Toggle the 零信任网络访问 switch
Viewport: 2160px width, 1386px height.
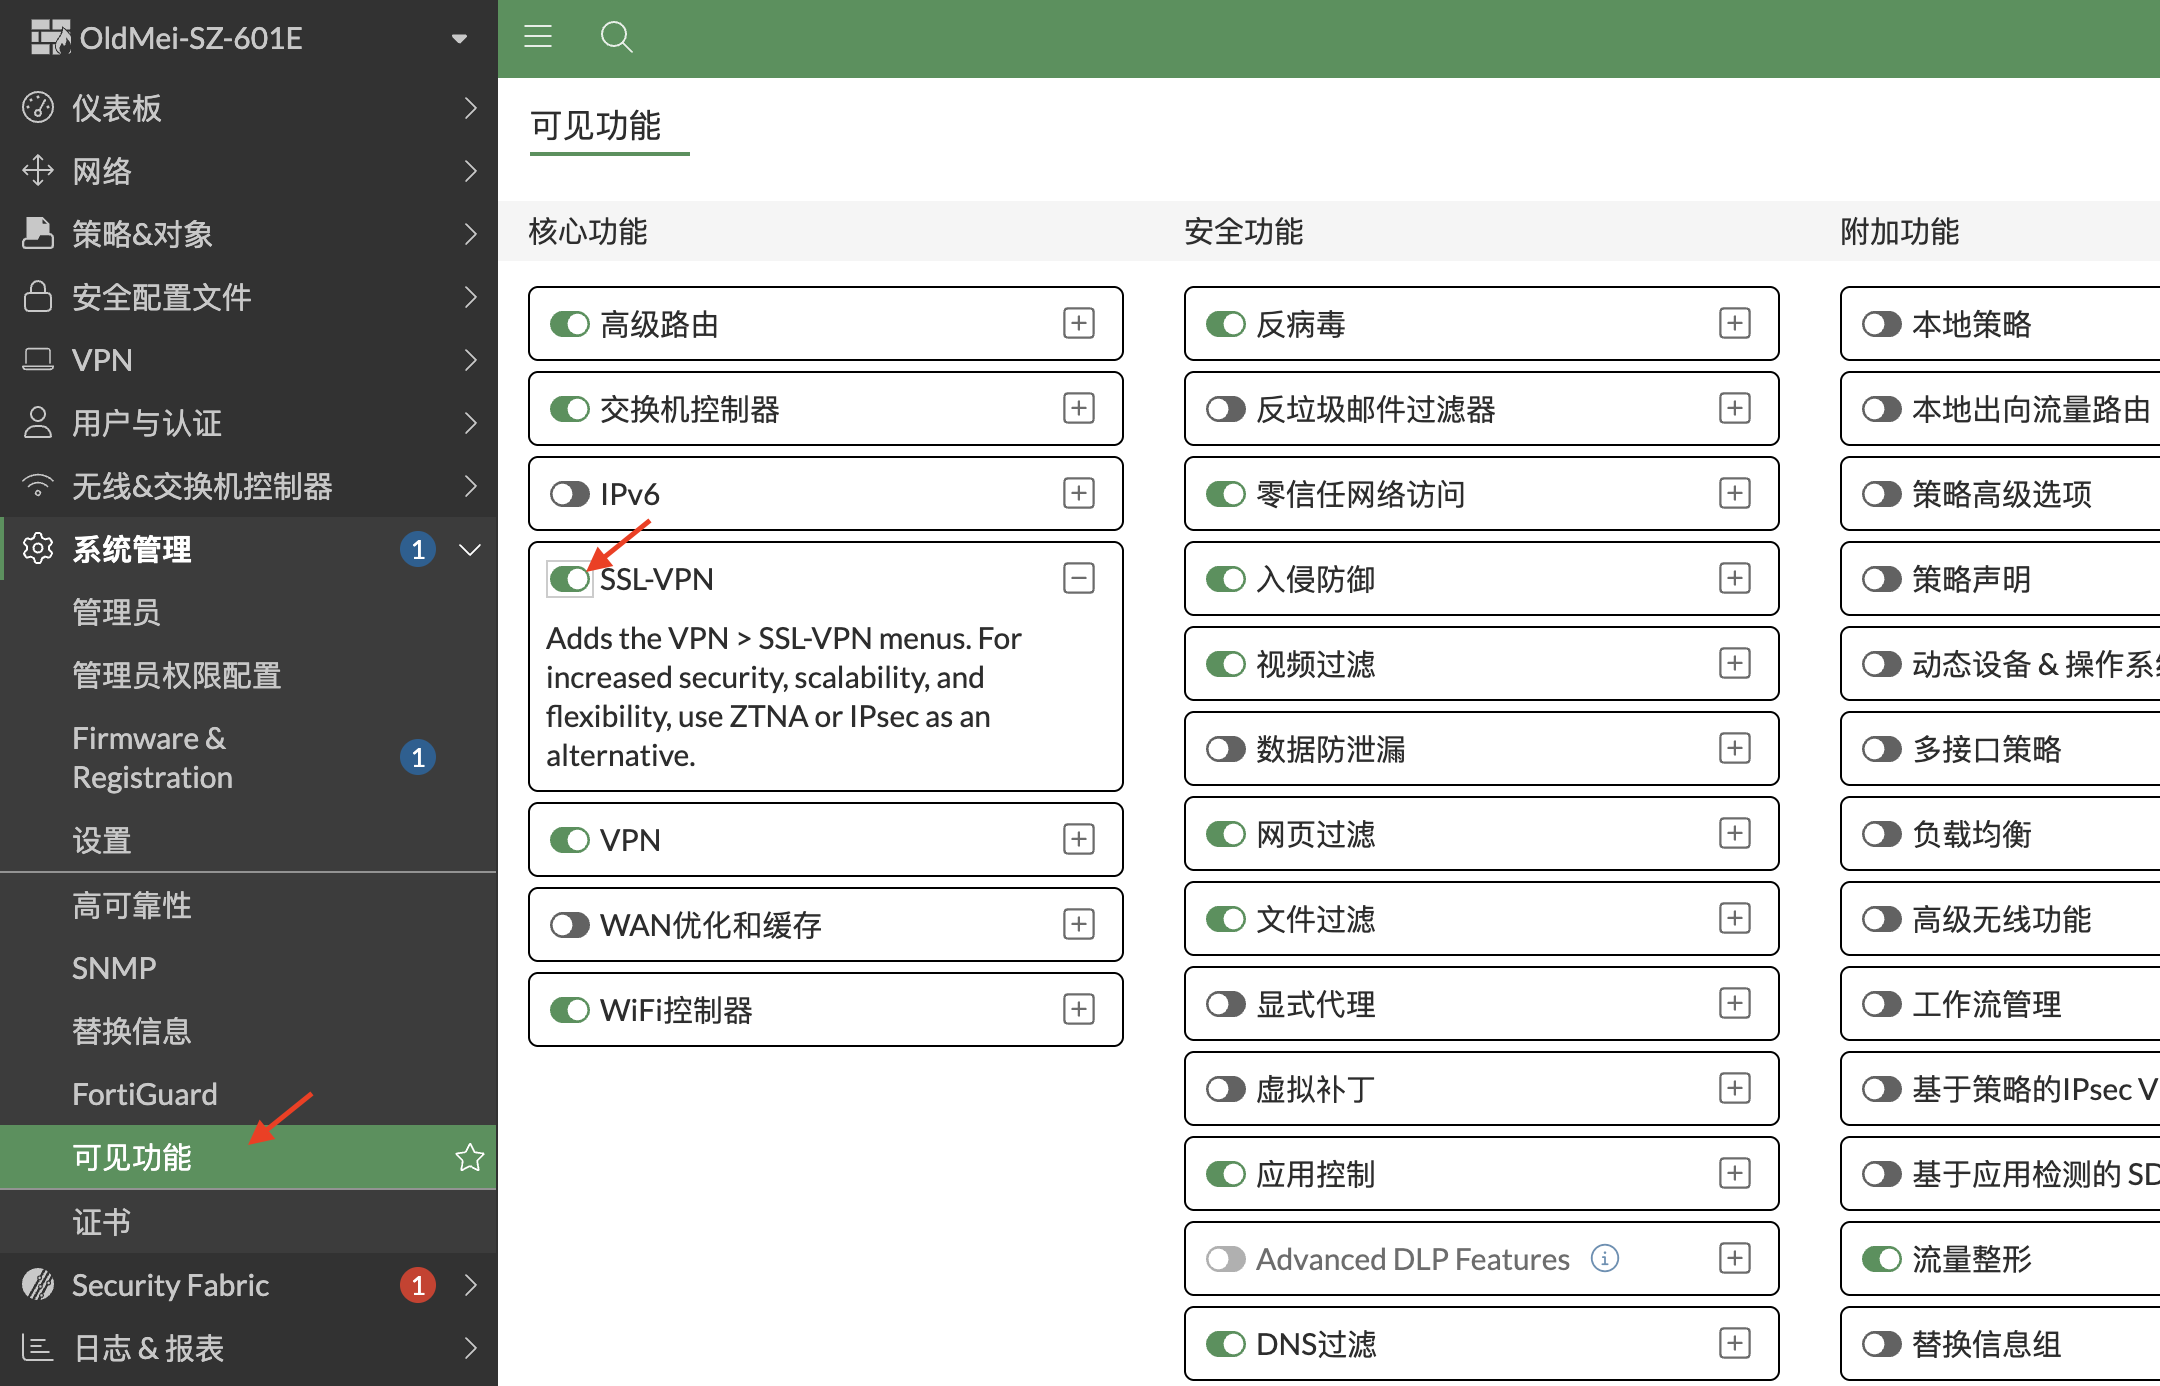click(x=1226, y=494)
